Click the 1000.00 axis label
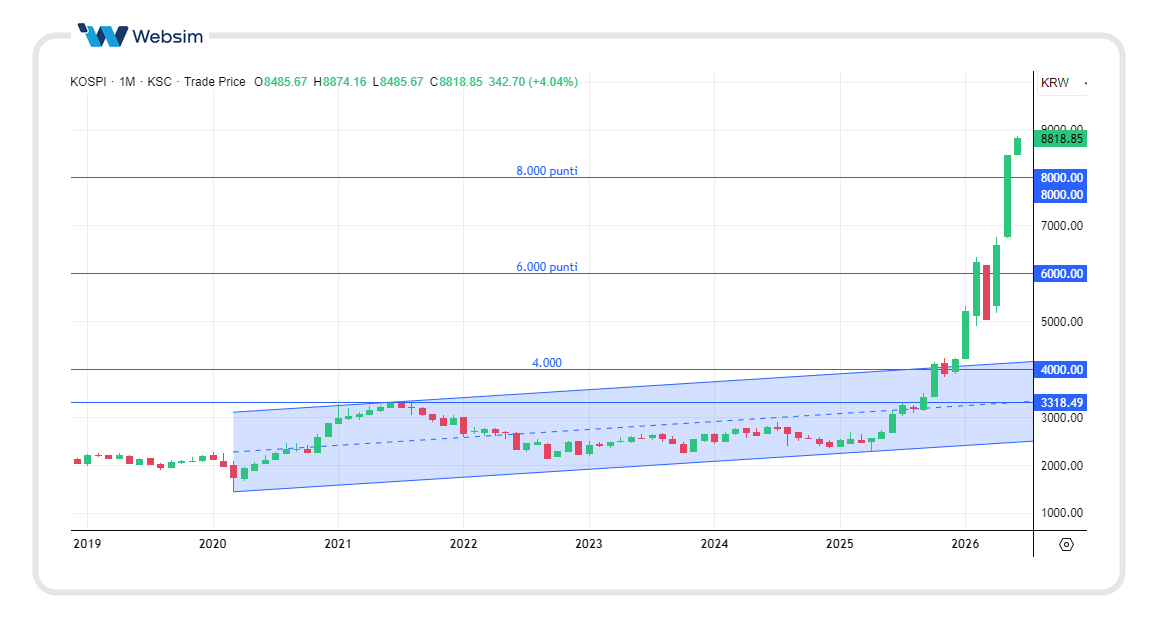Viewport: 1158px width, 628px height. coord(1062,513)
